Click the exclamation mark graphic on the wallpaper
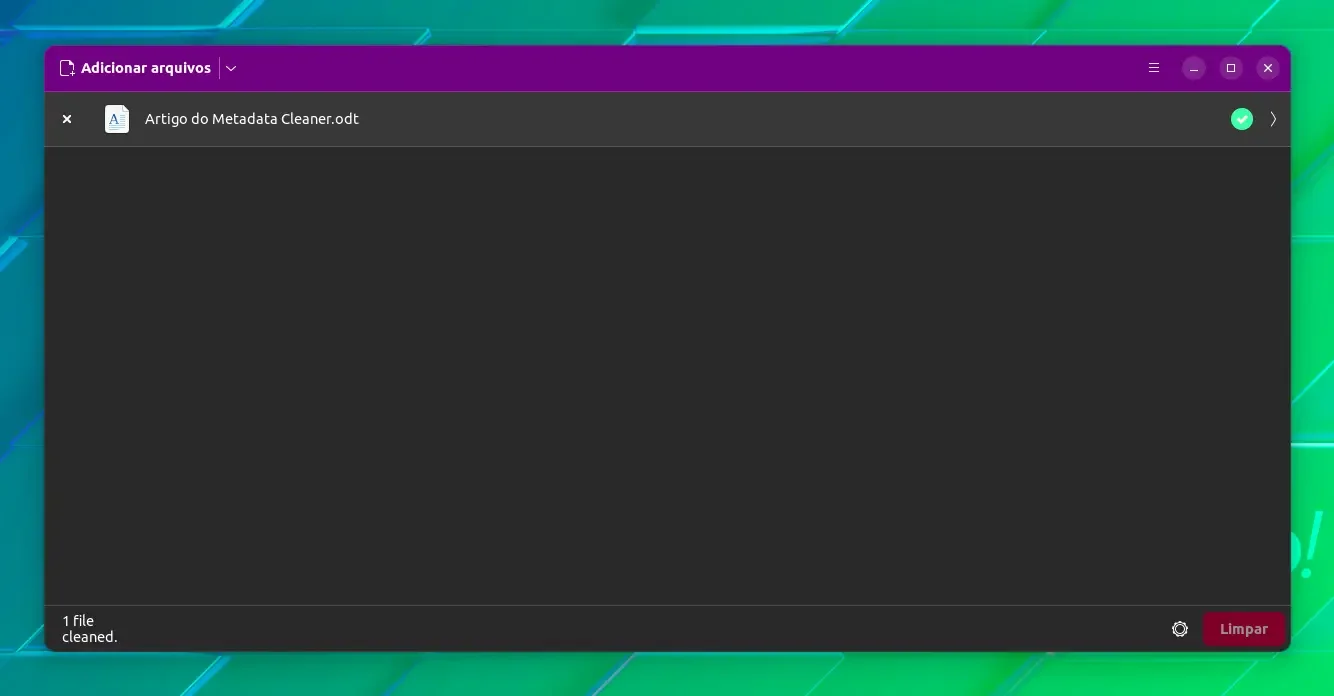 pos(1310,545)
